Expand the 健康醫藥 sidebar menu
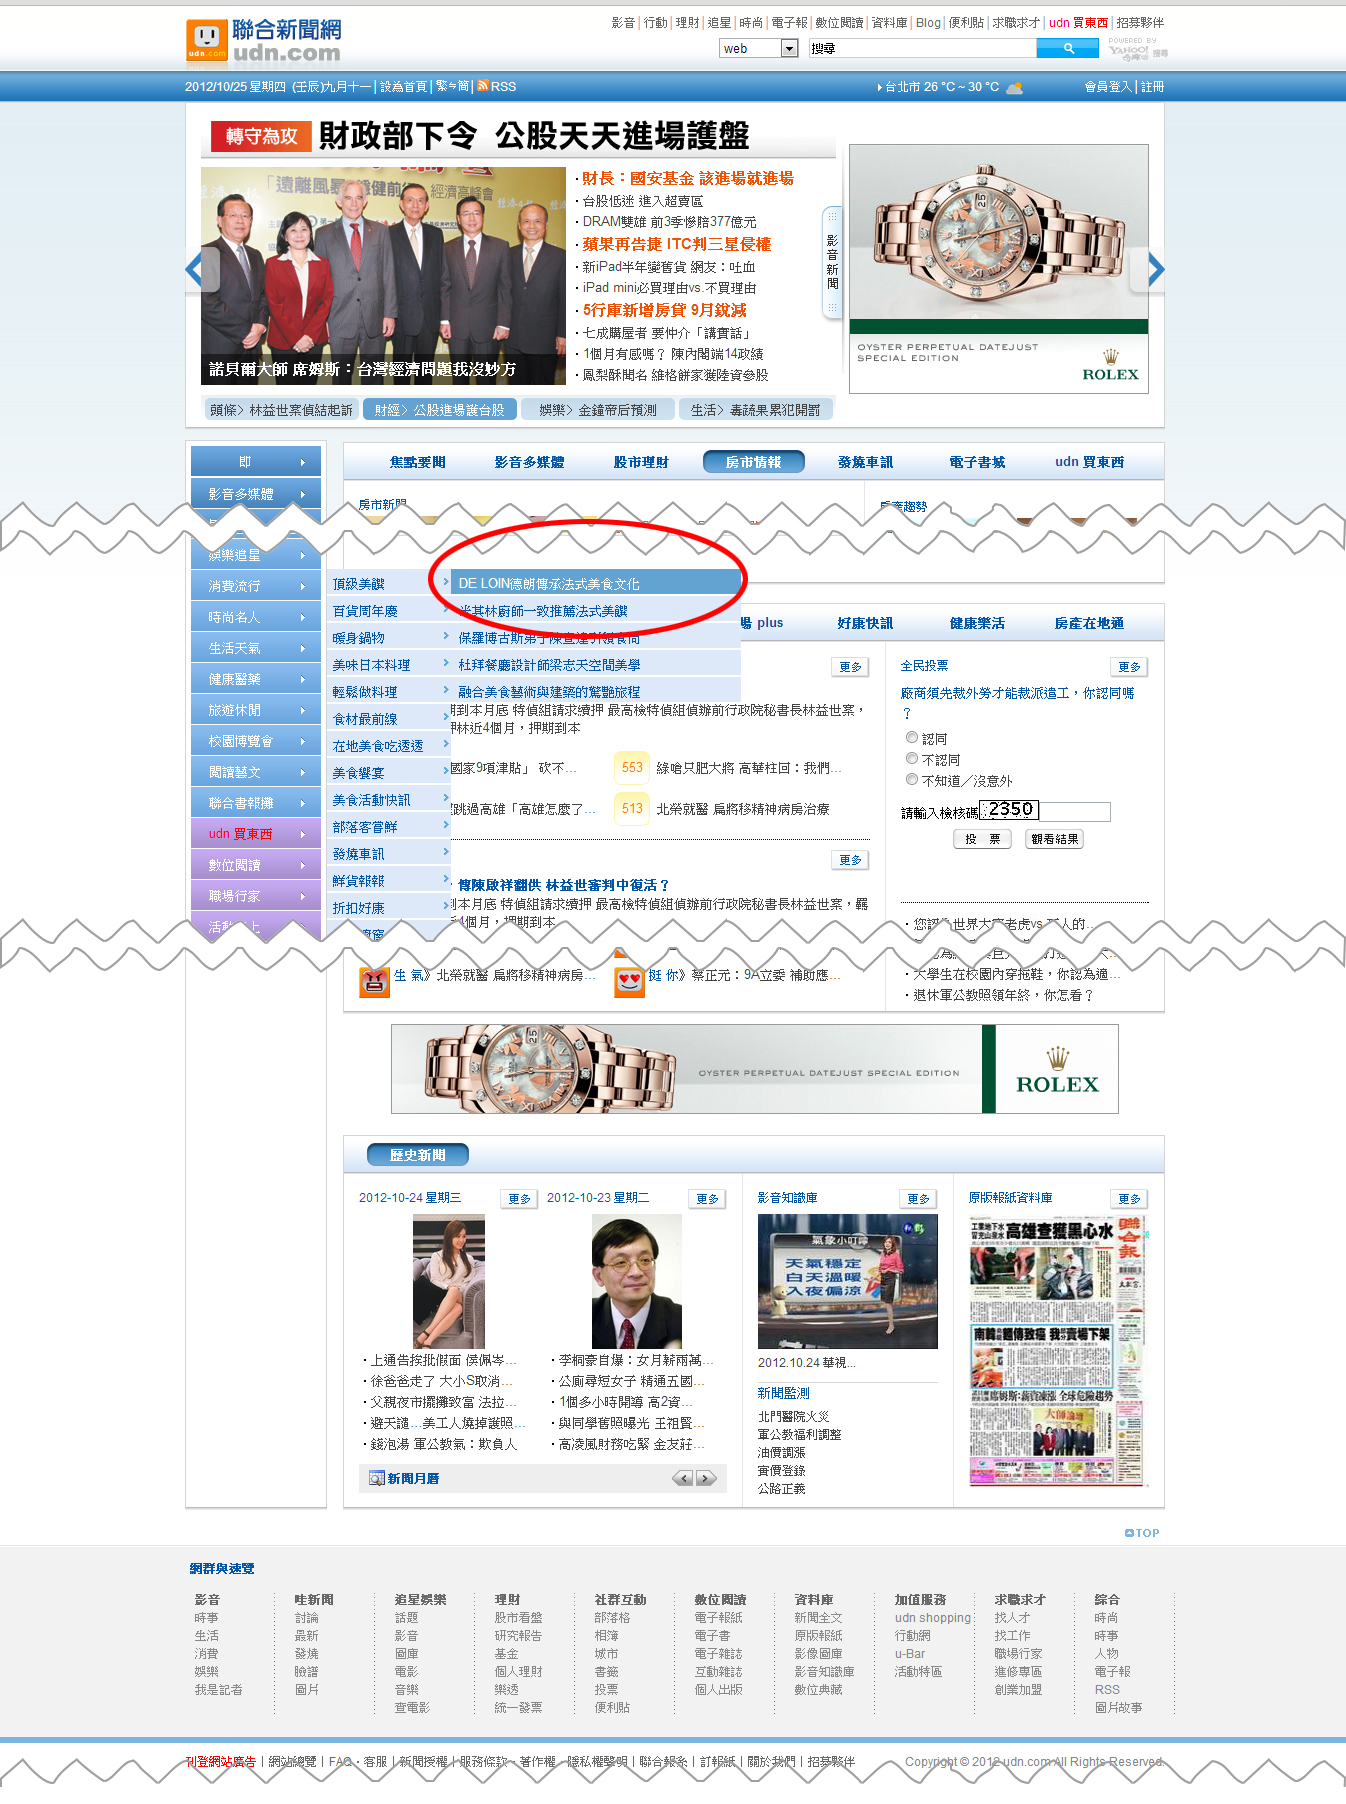Viewport: 1346px width, 1804px height. [x=255, y=679]
